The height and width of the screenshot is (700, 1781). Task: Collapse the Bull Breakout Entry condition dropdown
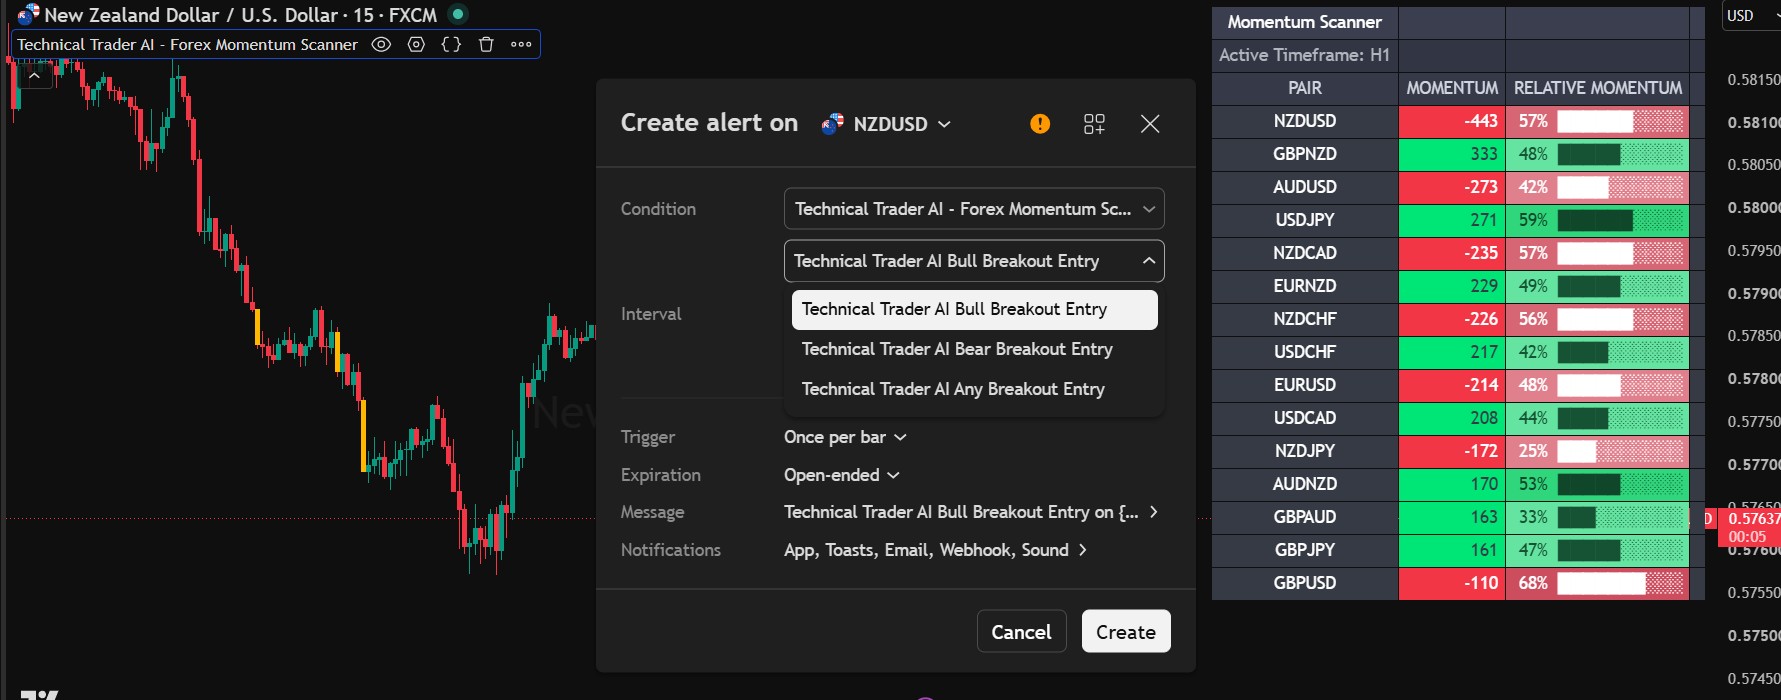pos(974,261)
